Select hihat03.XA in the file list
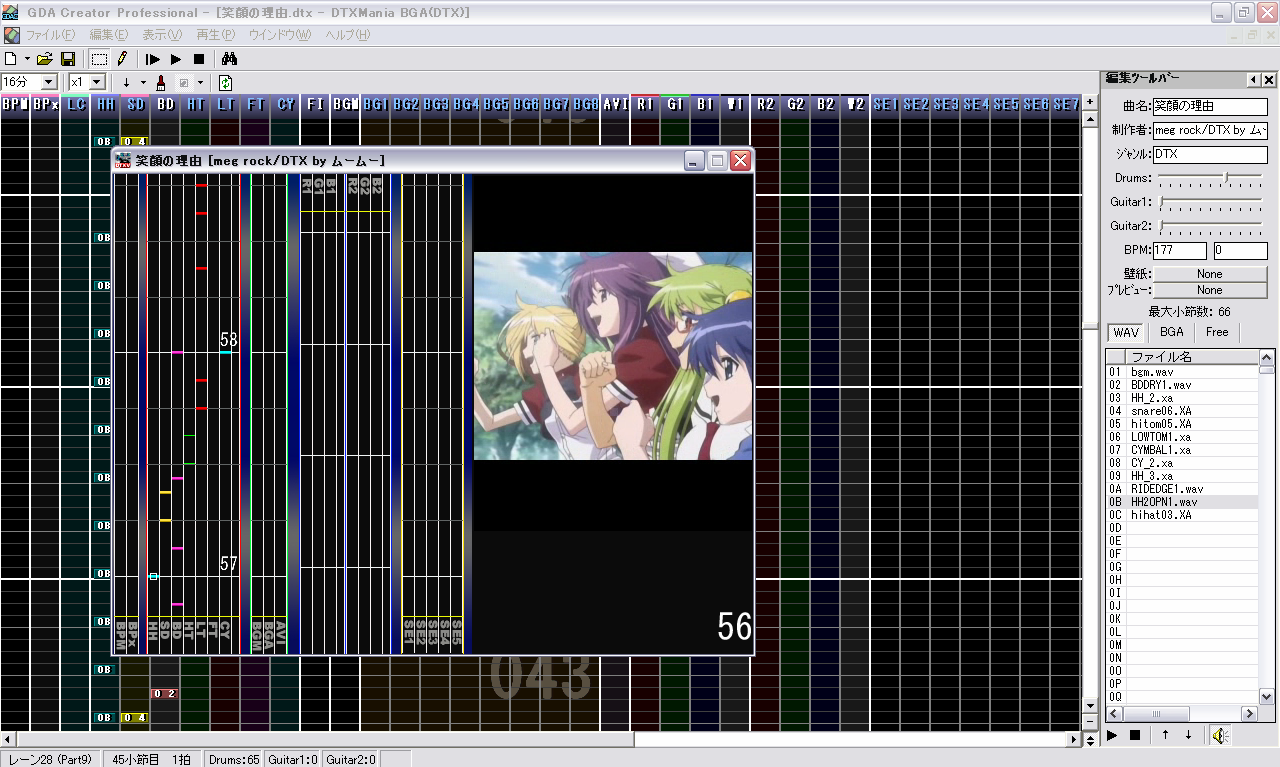This screenshot has height=767, width=1280. 1182,515
